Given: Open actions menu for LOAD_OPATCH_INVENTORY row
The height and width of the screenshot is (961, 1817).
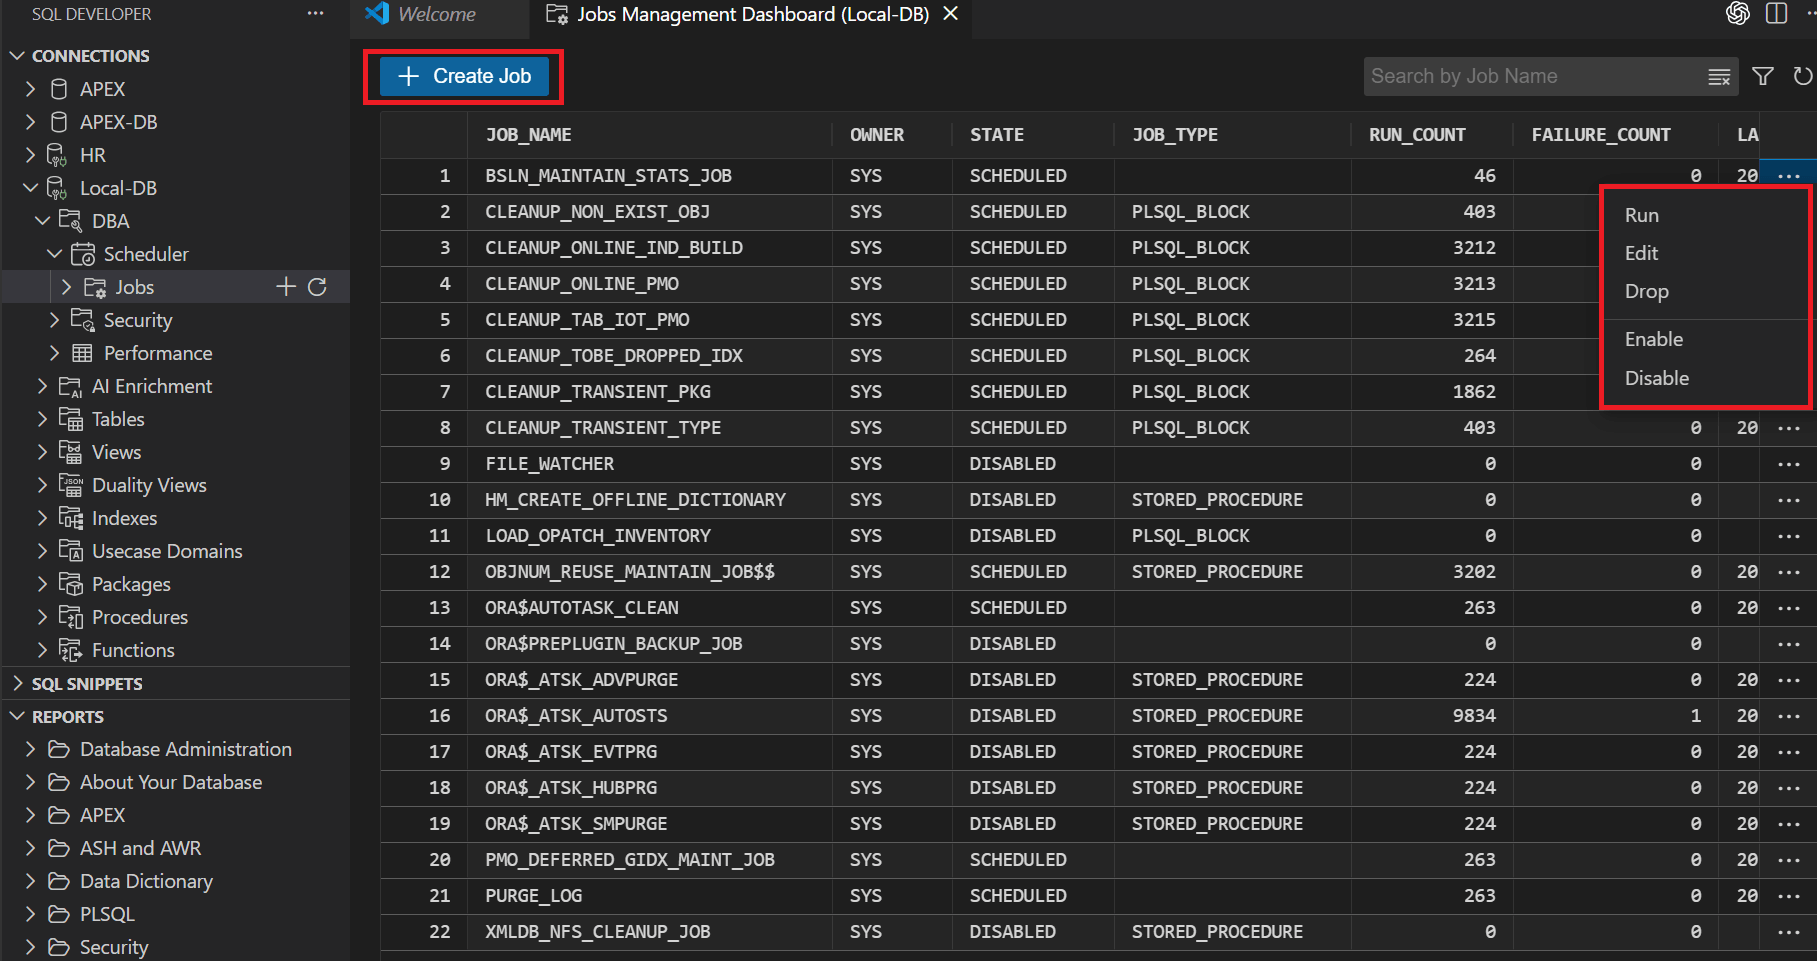Looking at the screenshot, I should (1788, 536).
